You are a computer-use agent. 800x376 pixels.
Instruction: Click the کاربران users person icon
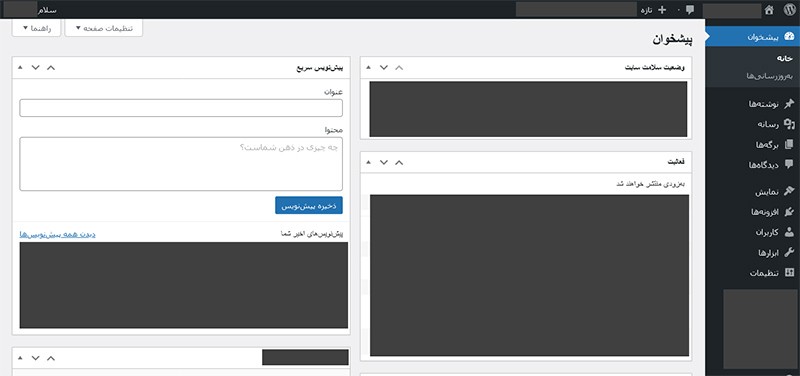pyautogui.click(x=789, y=232)
